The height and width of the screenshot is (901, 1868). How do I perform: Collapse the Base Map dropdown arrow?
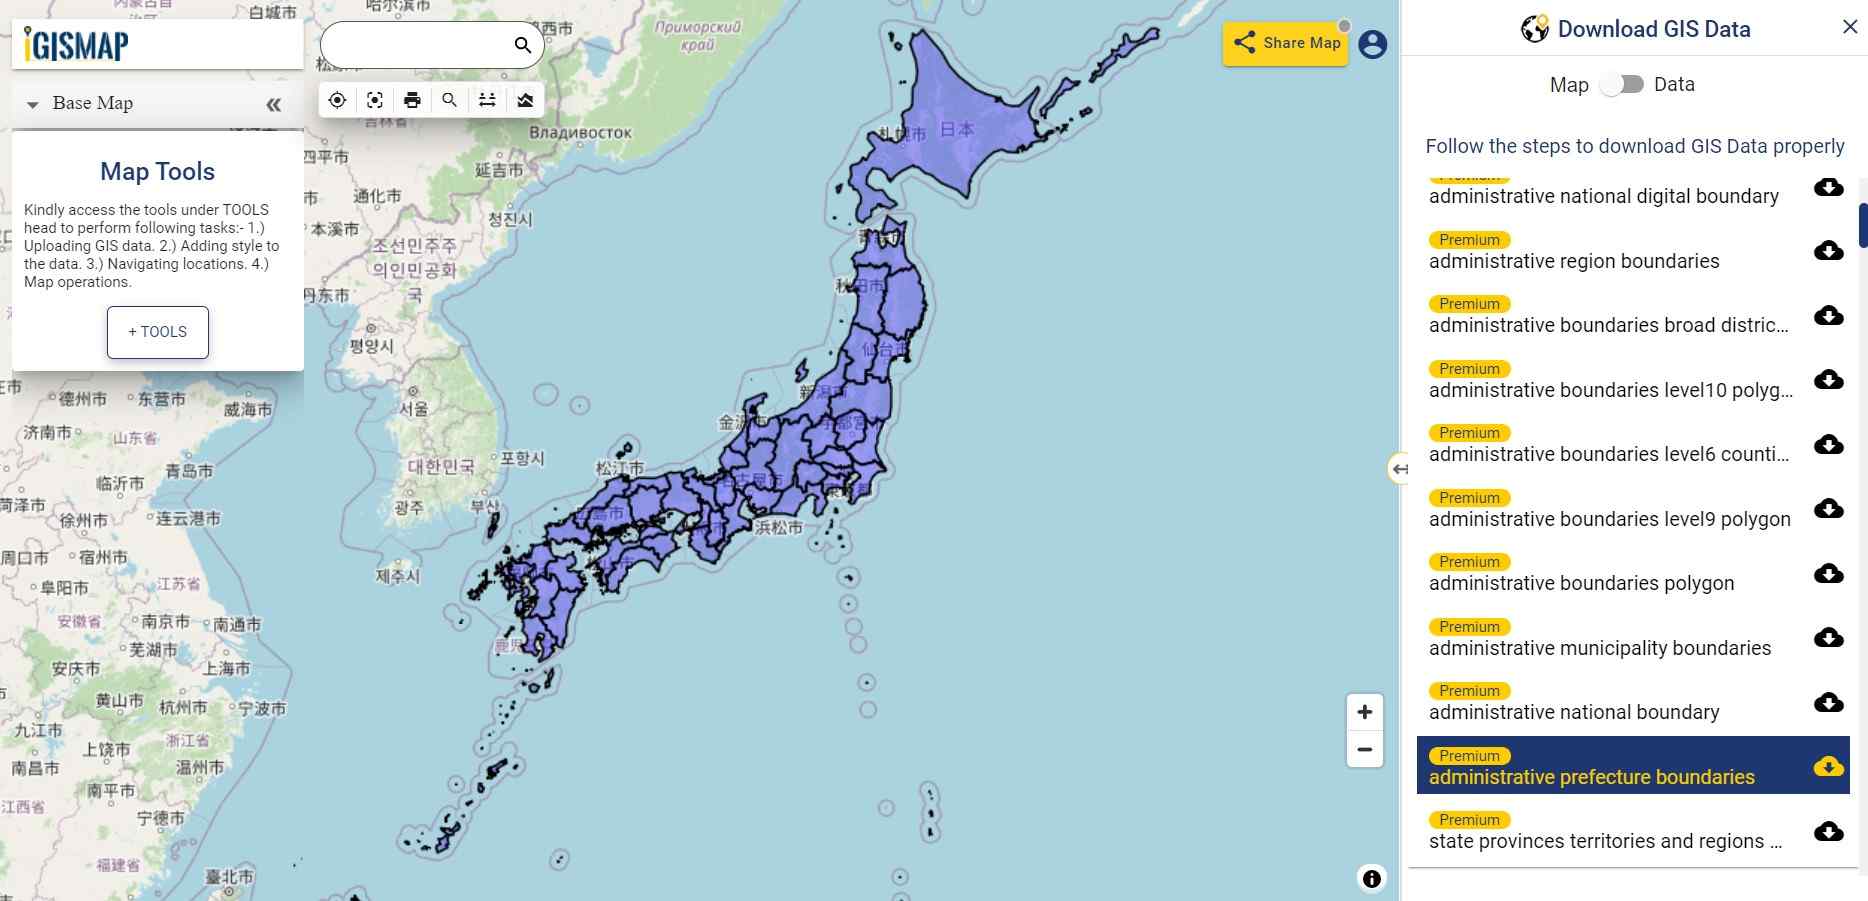[x=33, y=104]
